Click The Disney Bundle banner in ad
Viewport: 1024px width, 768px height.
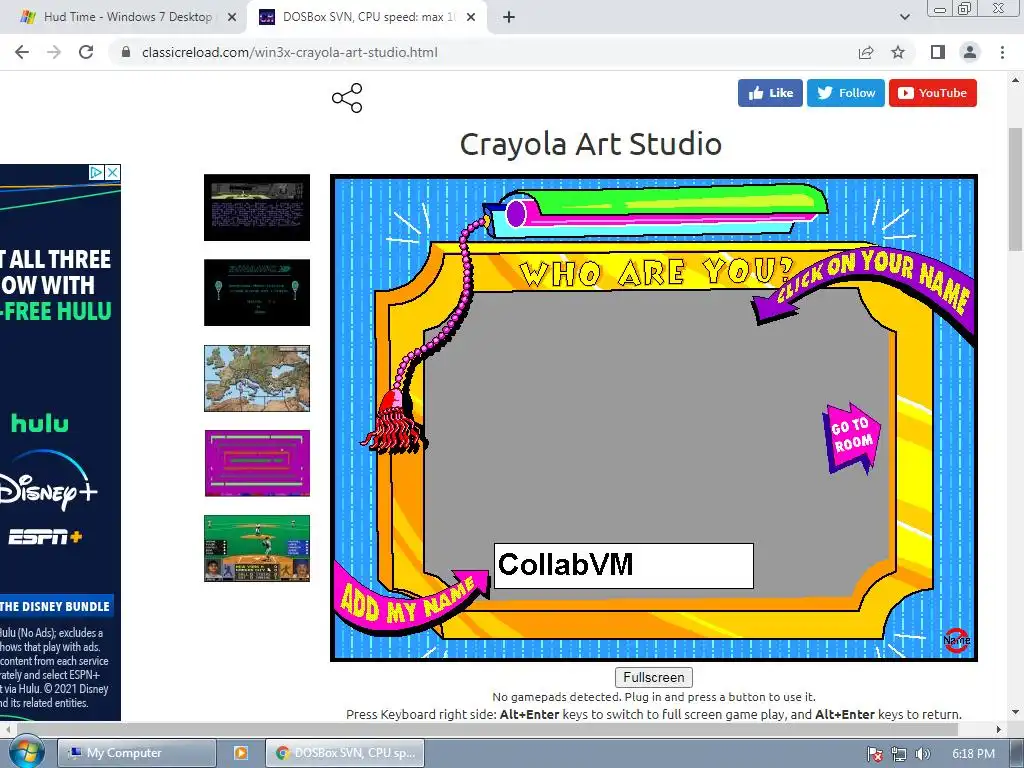tap(56, 606)
